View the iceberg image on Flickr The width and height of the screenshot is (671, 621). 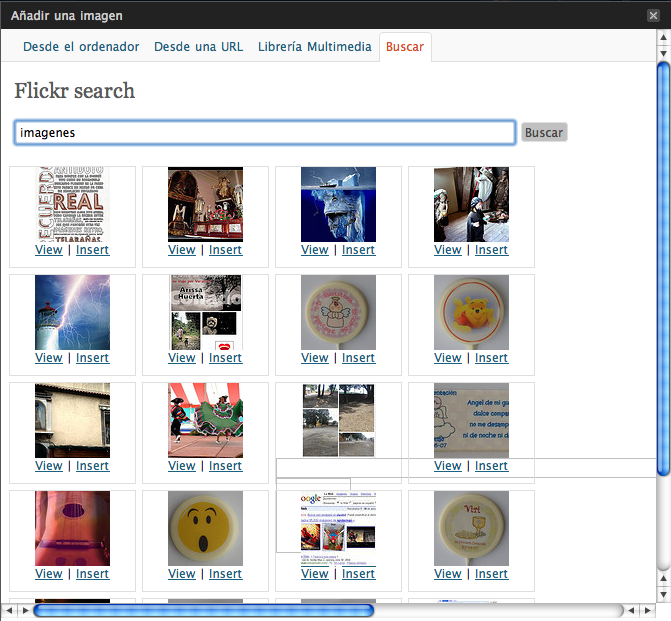[314, 250]
